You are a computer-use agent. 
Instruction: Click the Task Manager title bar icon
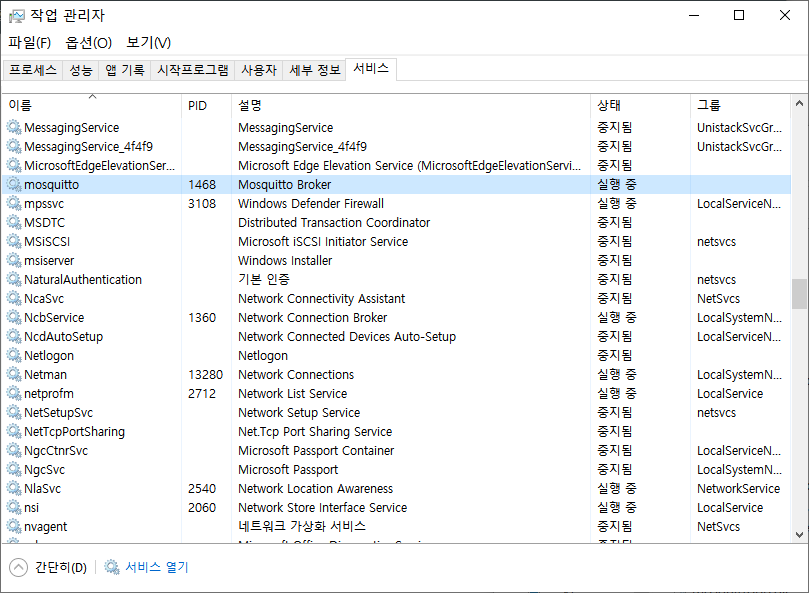click(17, 16)
